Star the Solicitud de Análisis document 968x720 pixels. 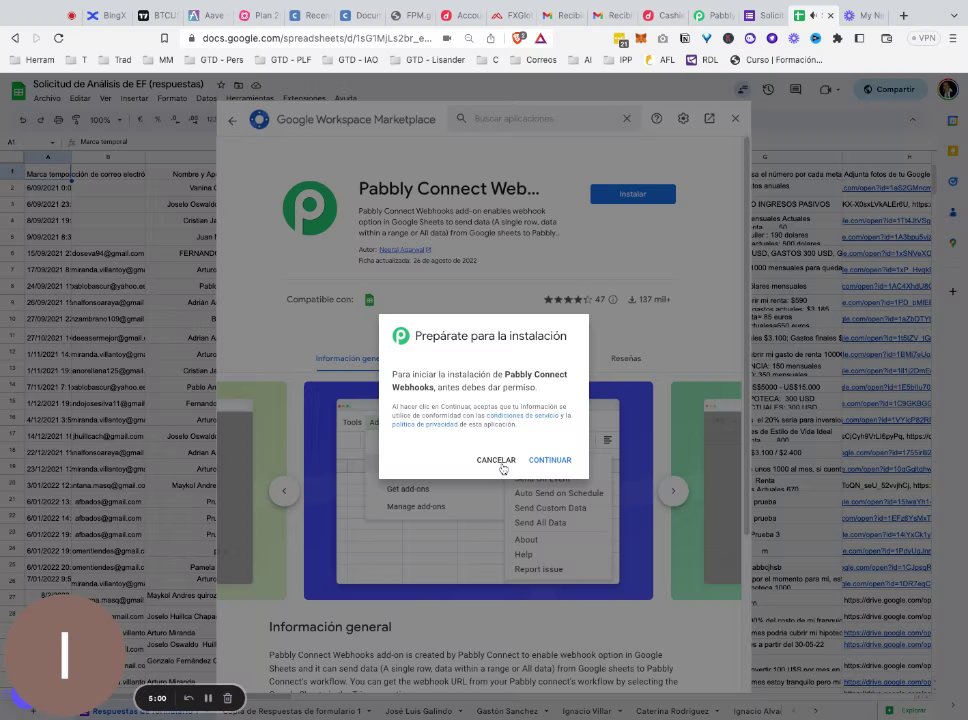(x=220, y=85)
